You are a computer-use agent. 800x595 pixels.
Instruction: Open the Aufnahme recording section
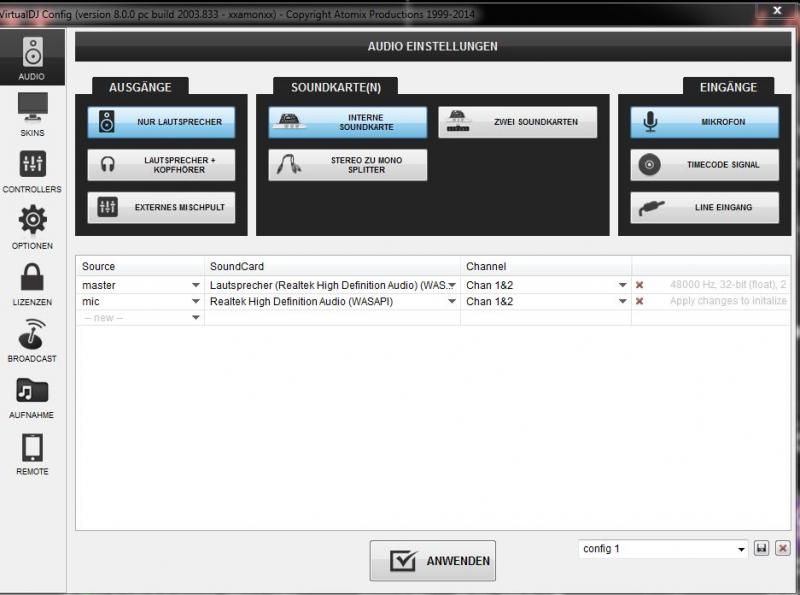pos(32,398)
